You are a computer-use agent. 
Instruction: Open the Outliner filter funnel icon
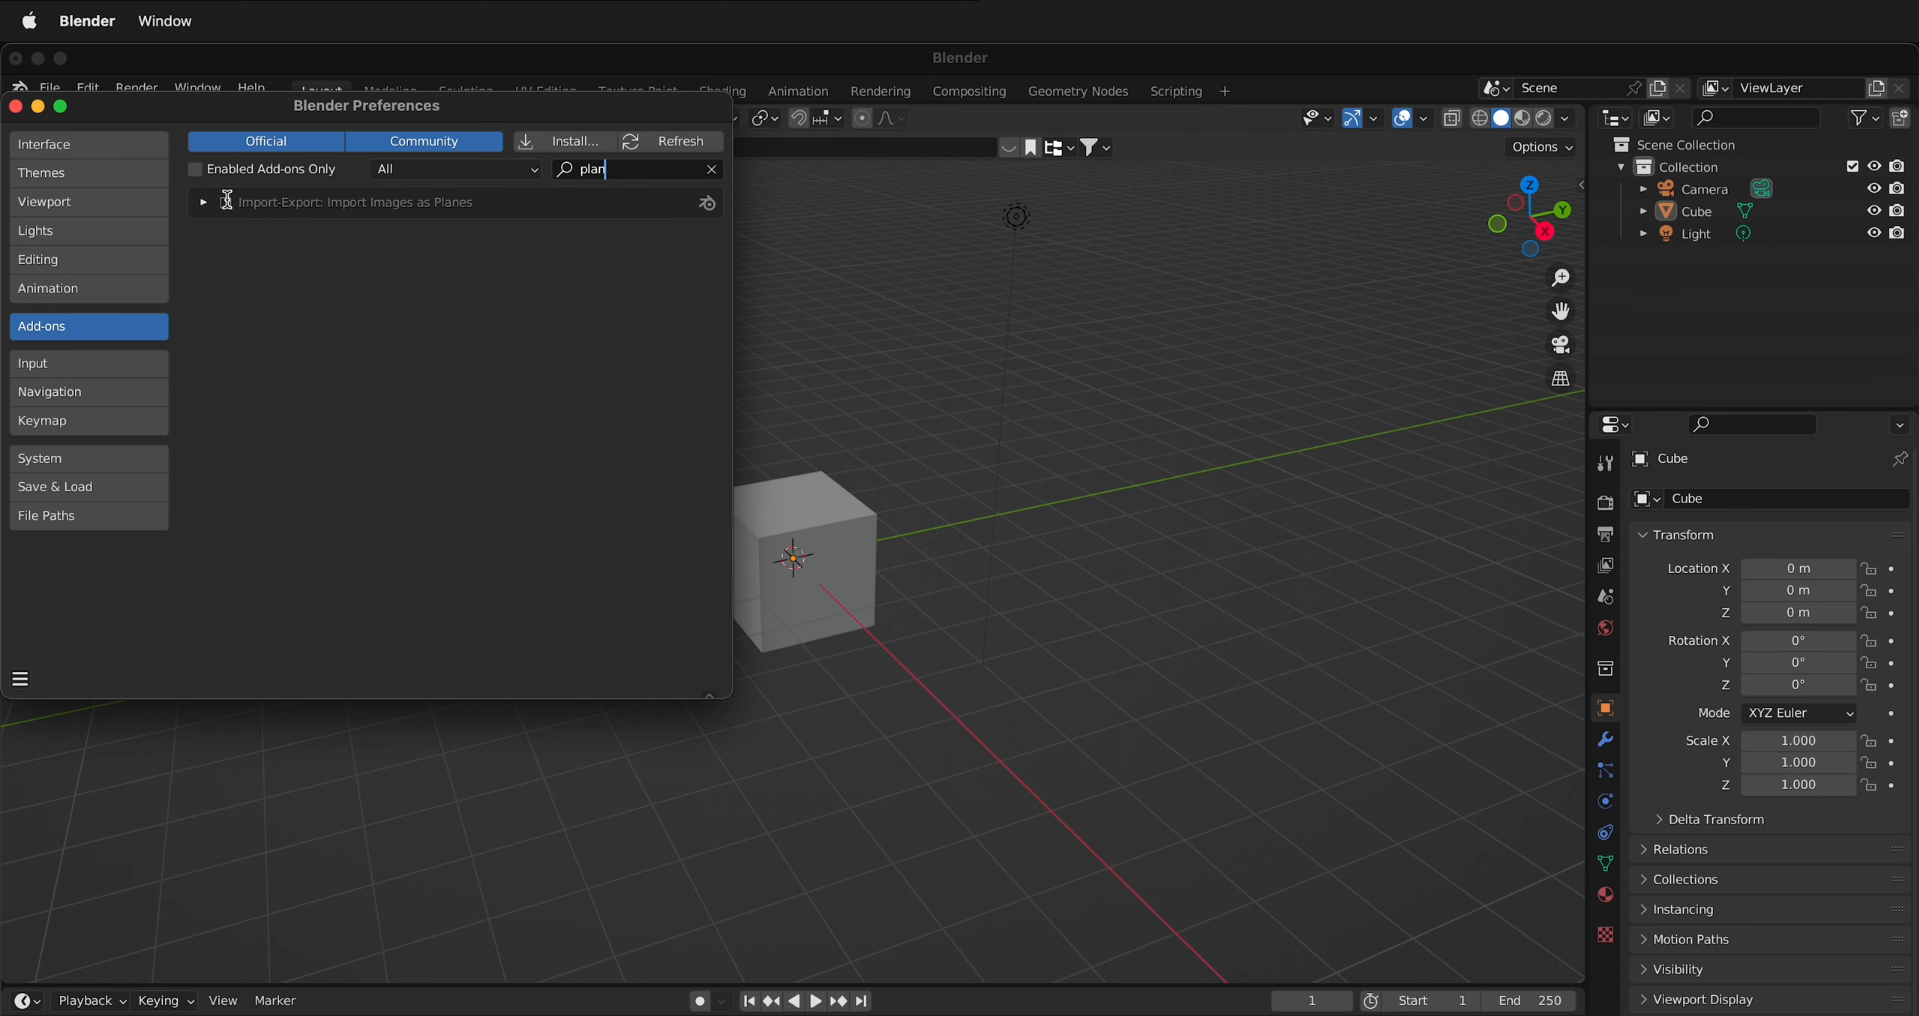point(1865,118)
